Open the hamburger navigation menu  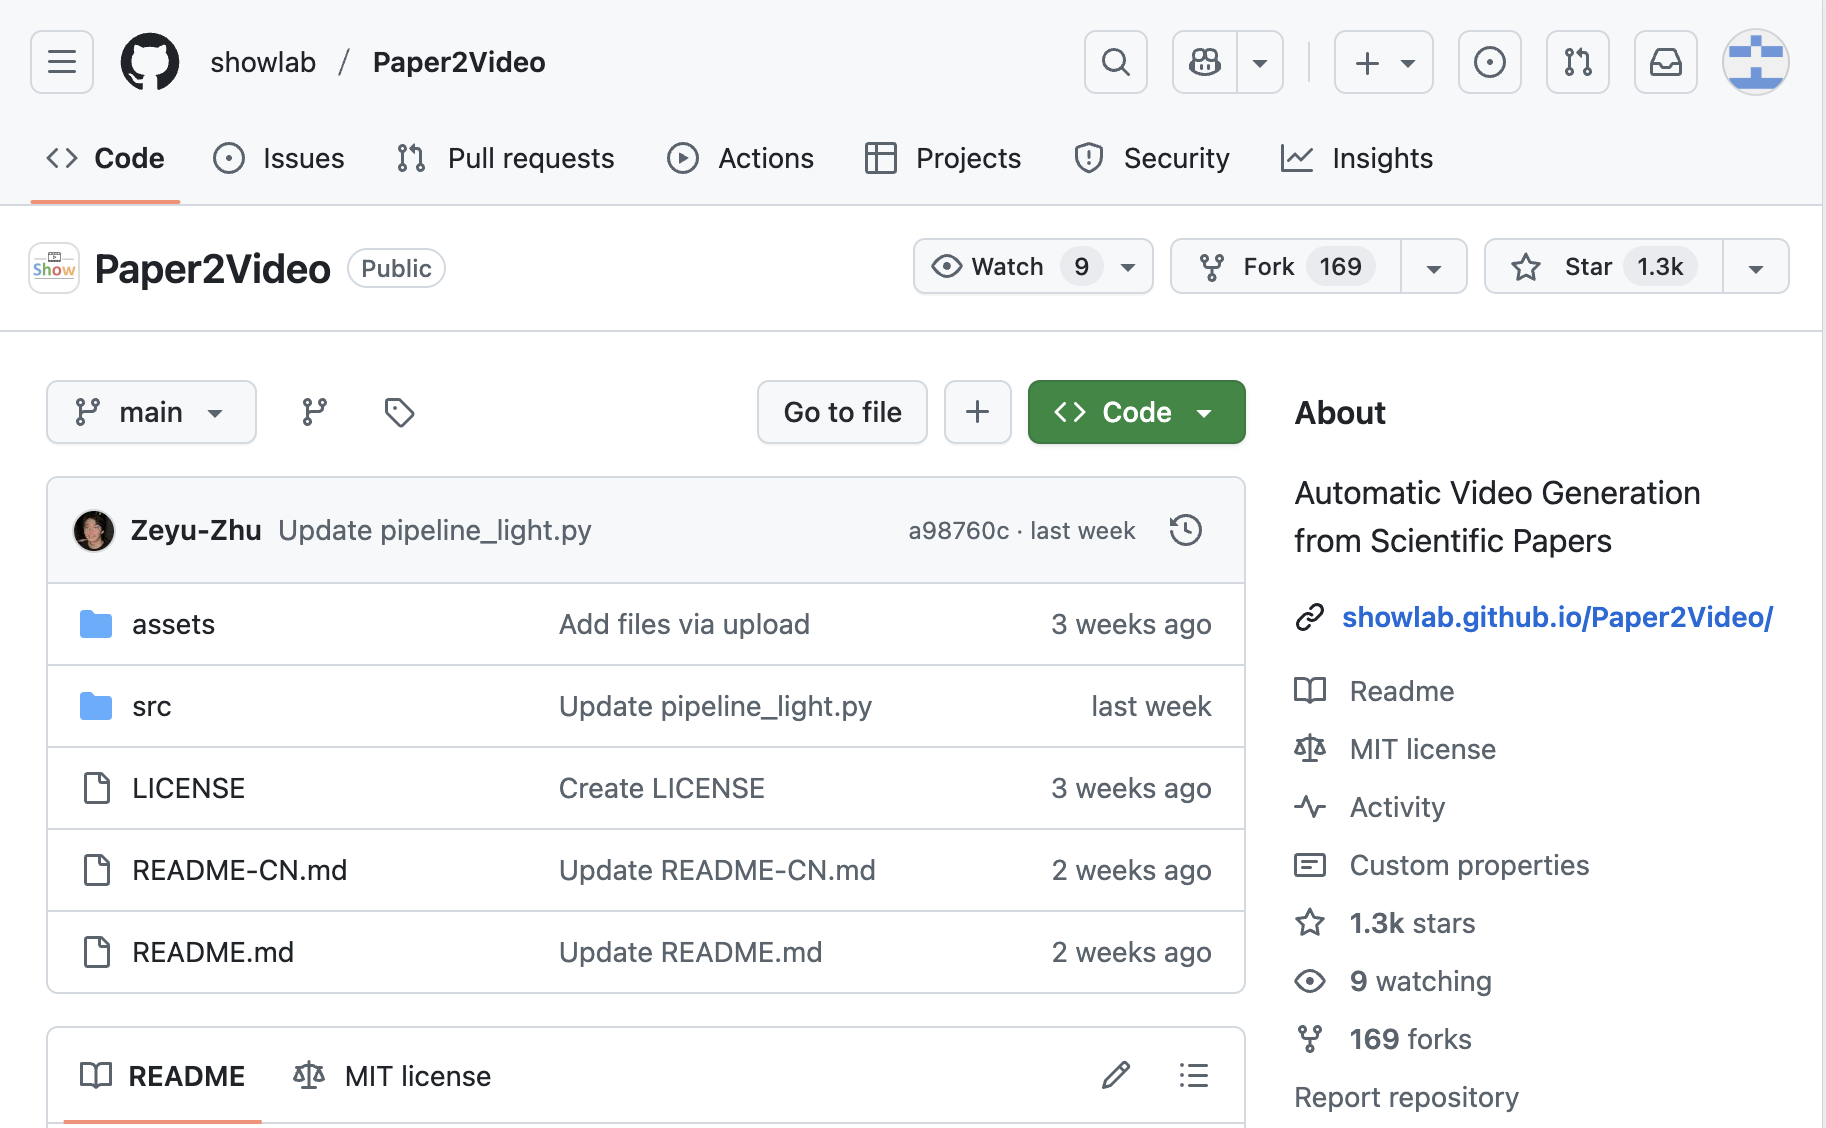[62, 62]
